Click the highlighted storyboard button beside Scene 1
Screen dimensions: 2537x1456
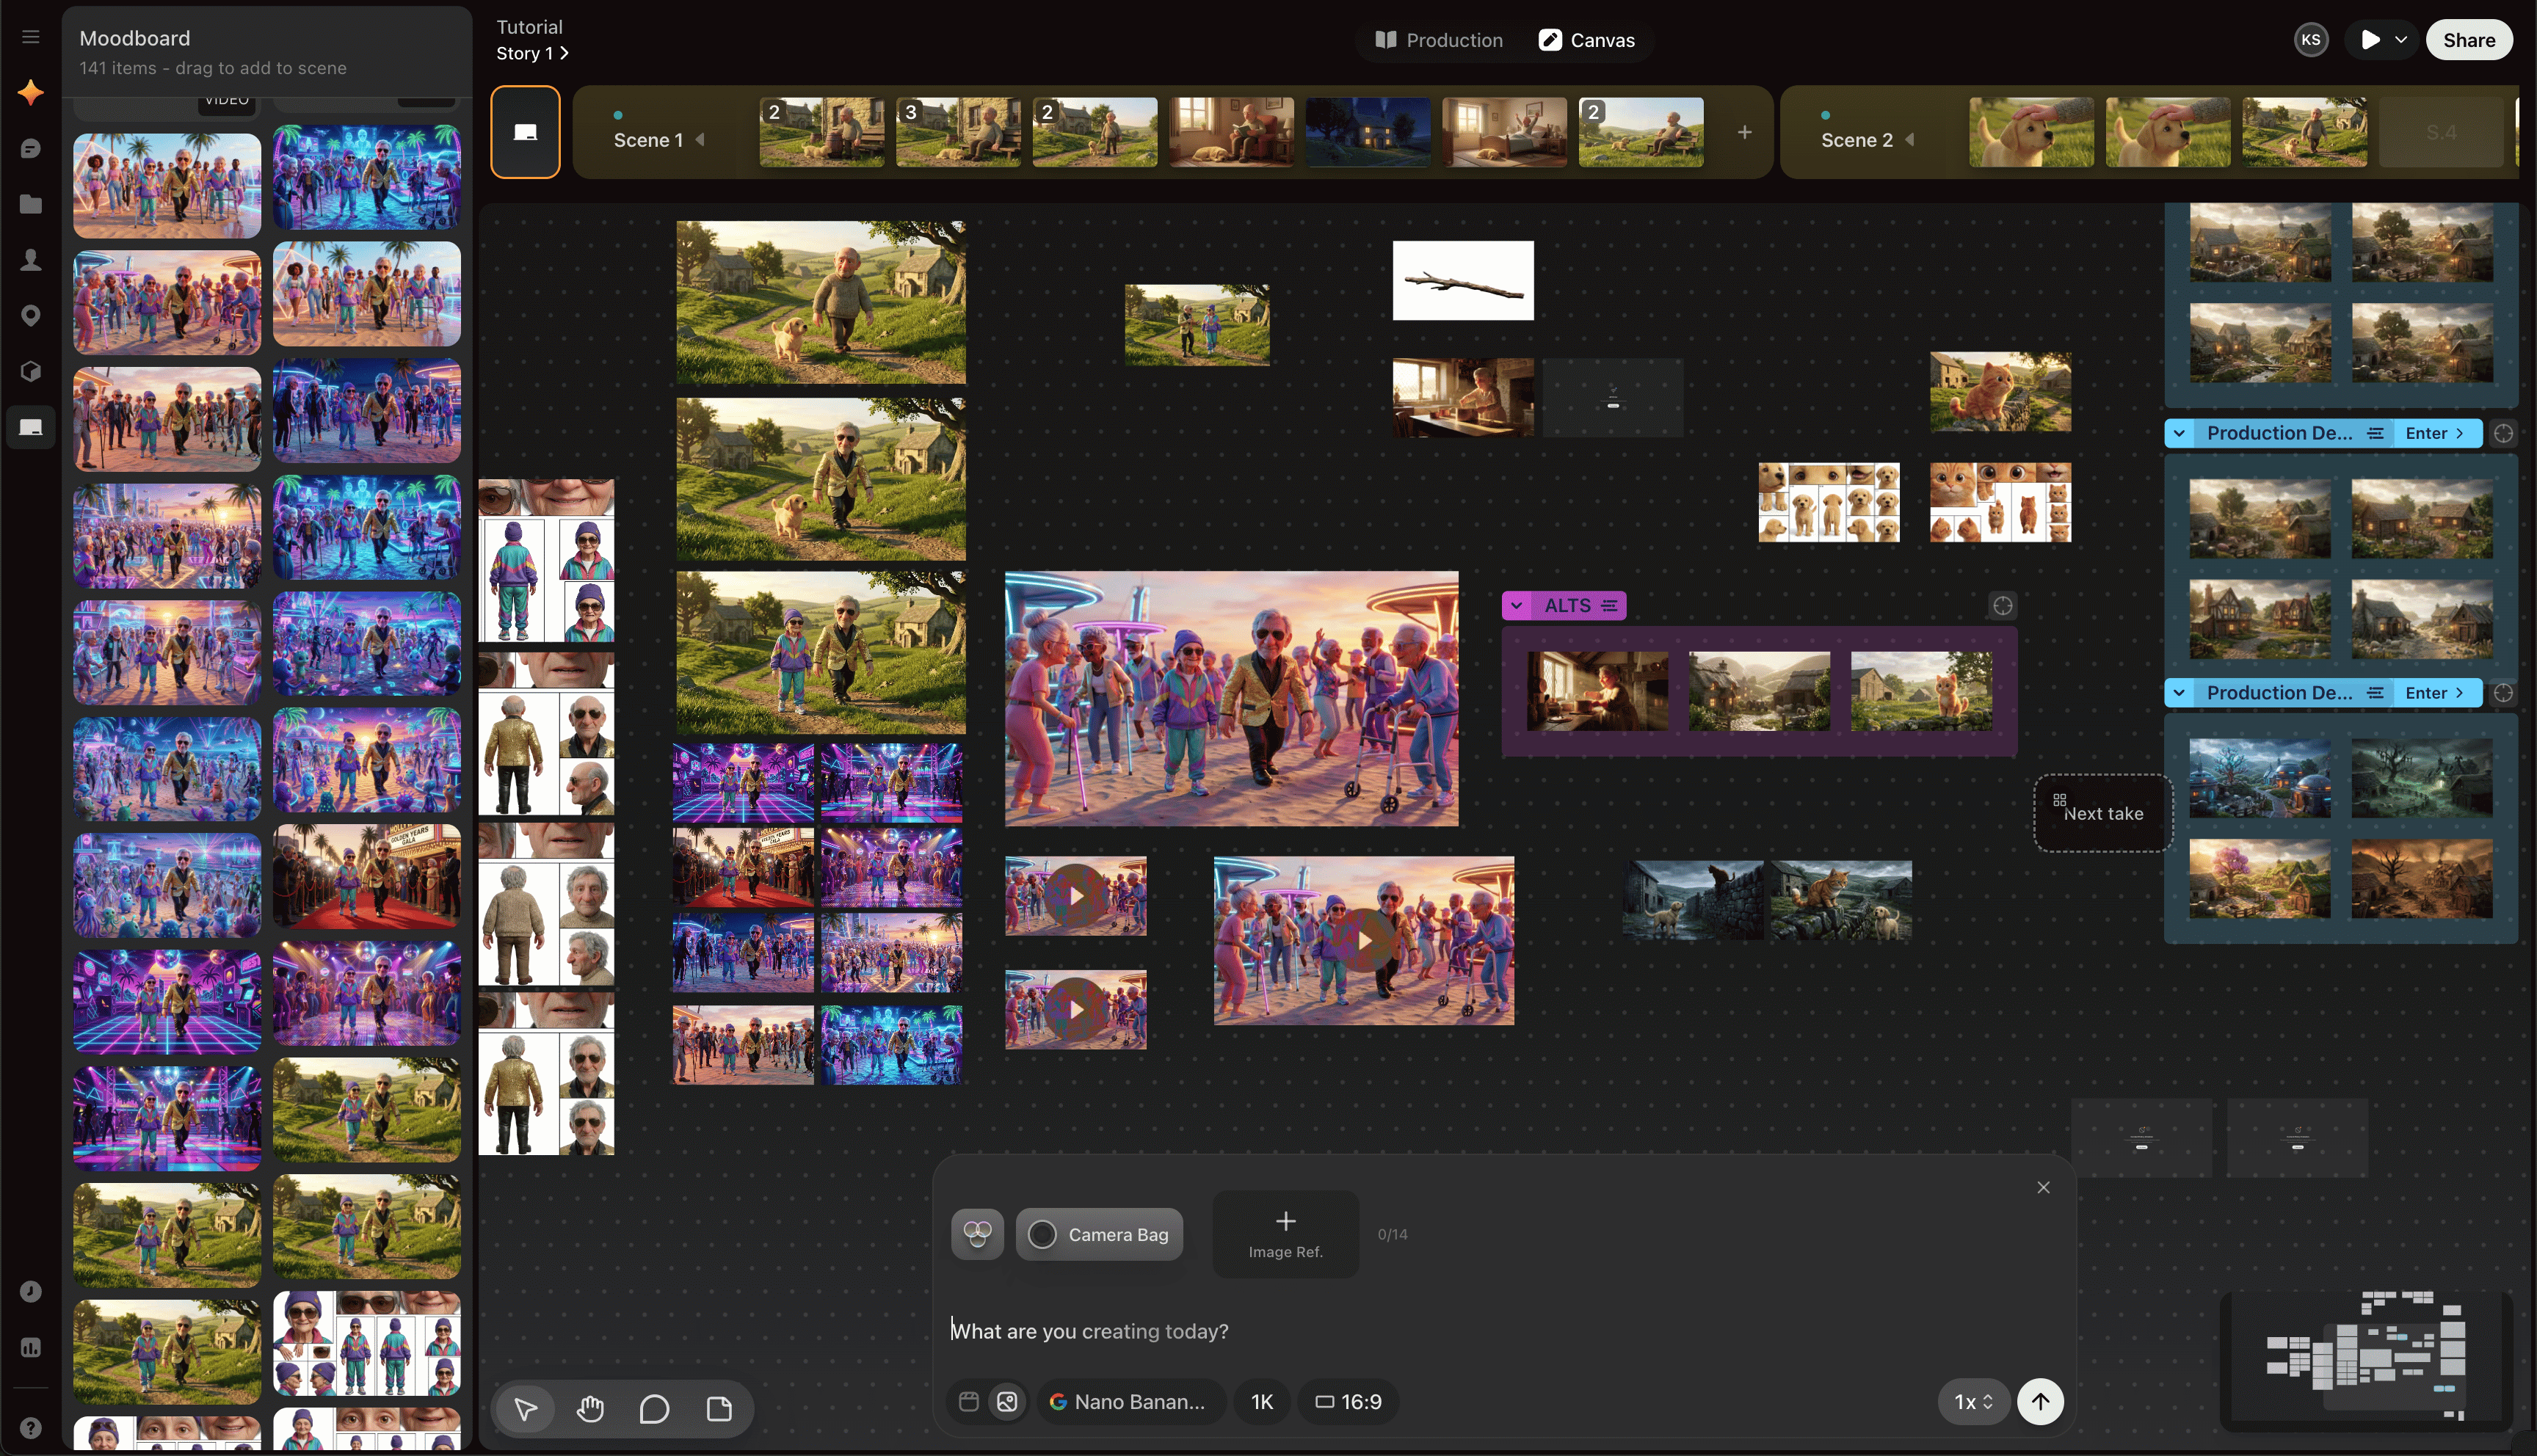[525, 132]
